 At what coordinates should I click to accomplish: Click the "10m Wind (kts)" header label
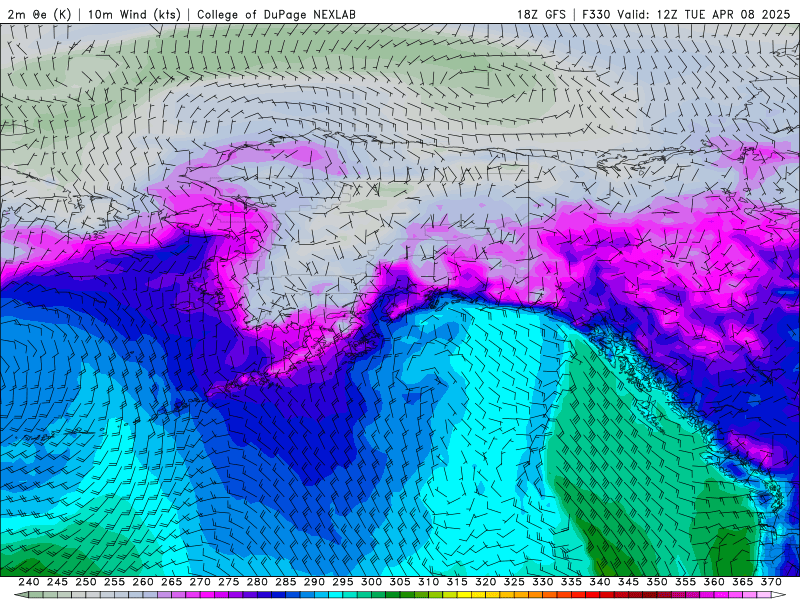point(134,14)
